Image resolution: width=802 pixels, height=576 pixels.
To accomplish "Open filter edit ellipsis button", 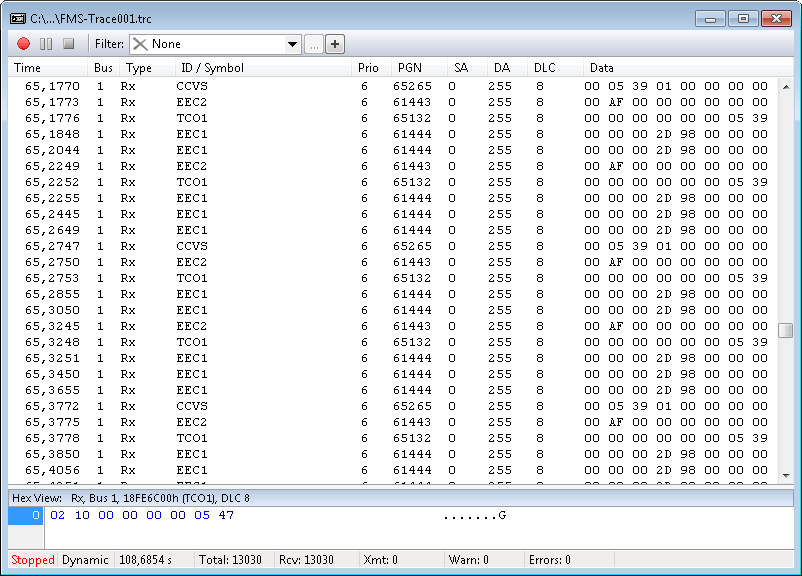I will tap(314, 44).
